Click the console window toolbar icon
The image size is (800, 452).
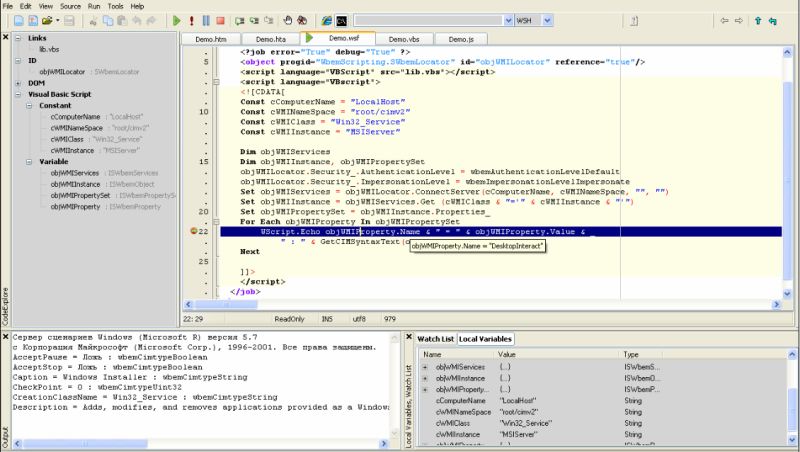click(342, 20)
